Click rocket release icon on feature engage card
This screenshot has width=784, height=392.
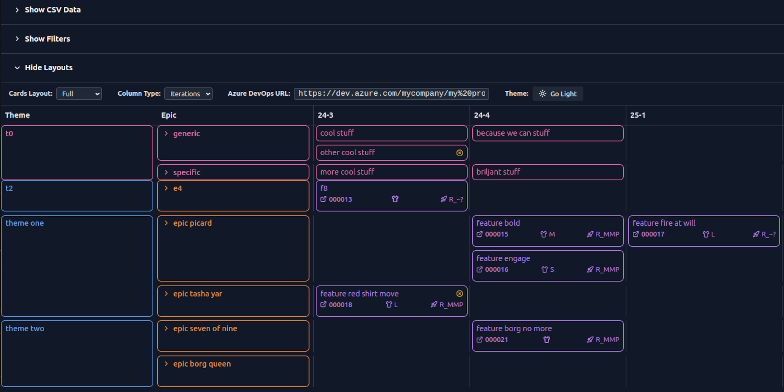(590, 270)
